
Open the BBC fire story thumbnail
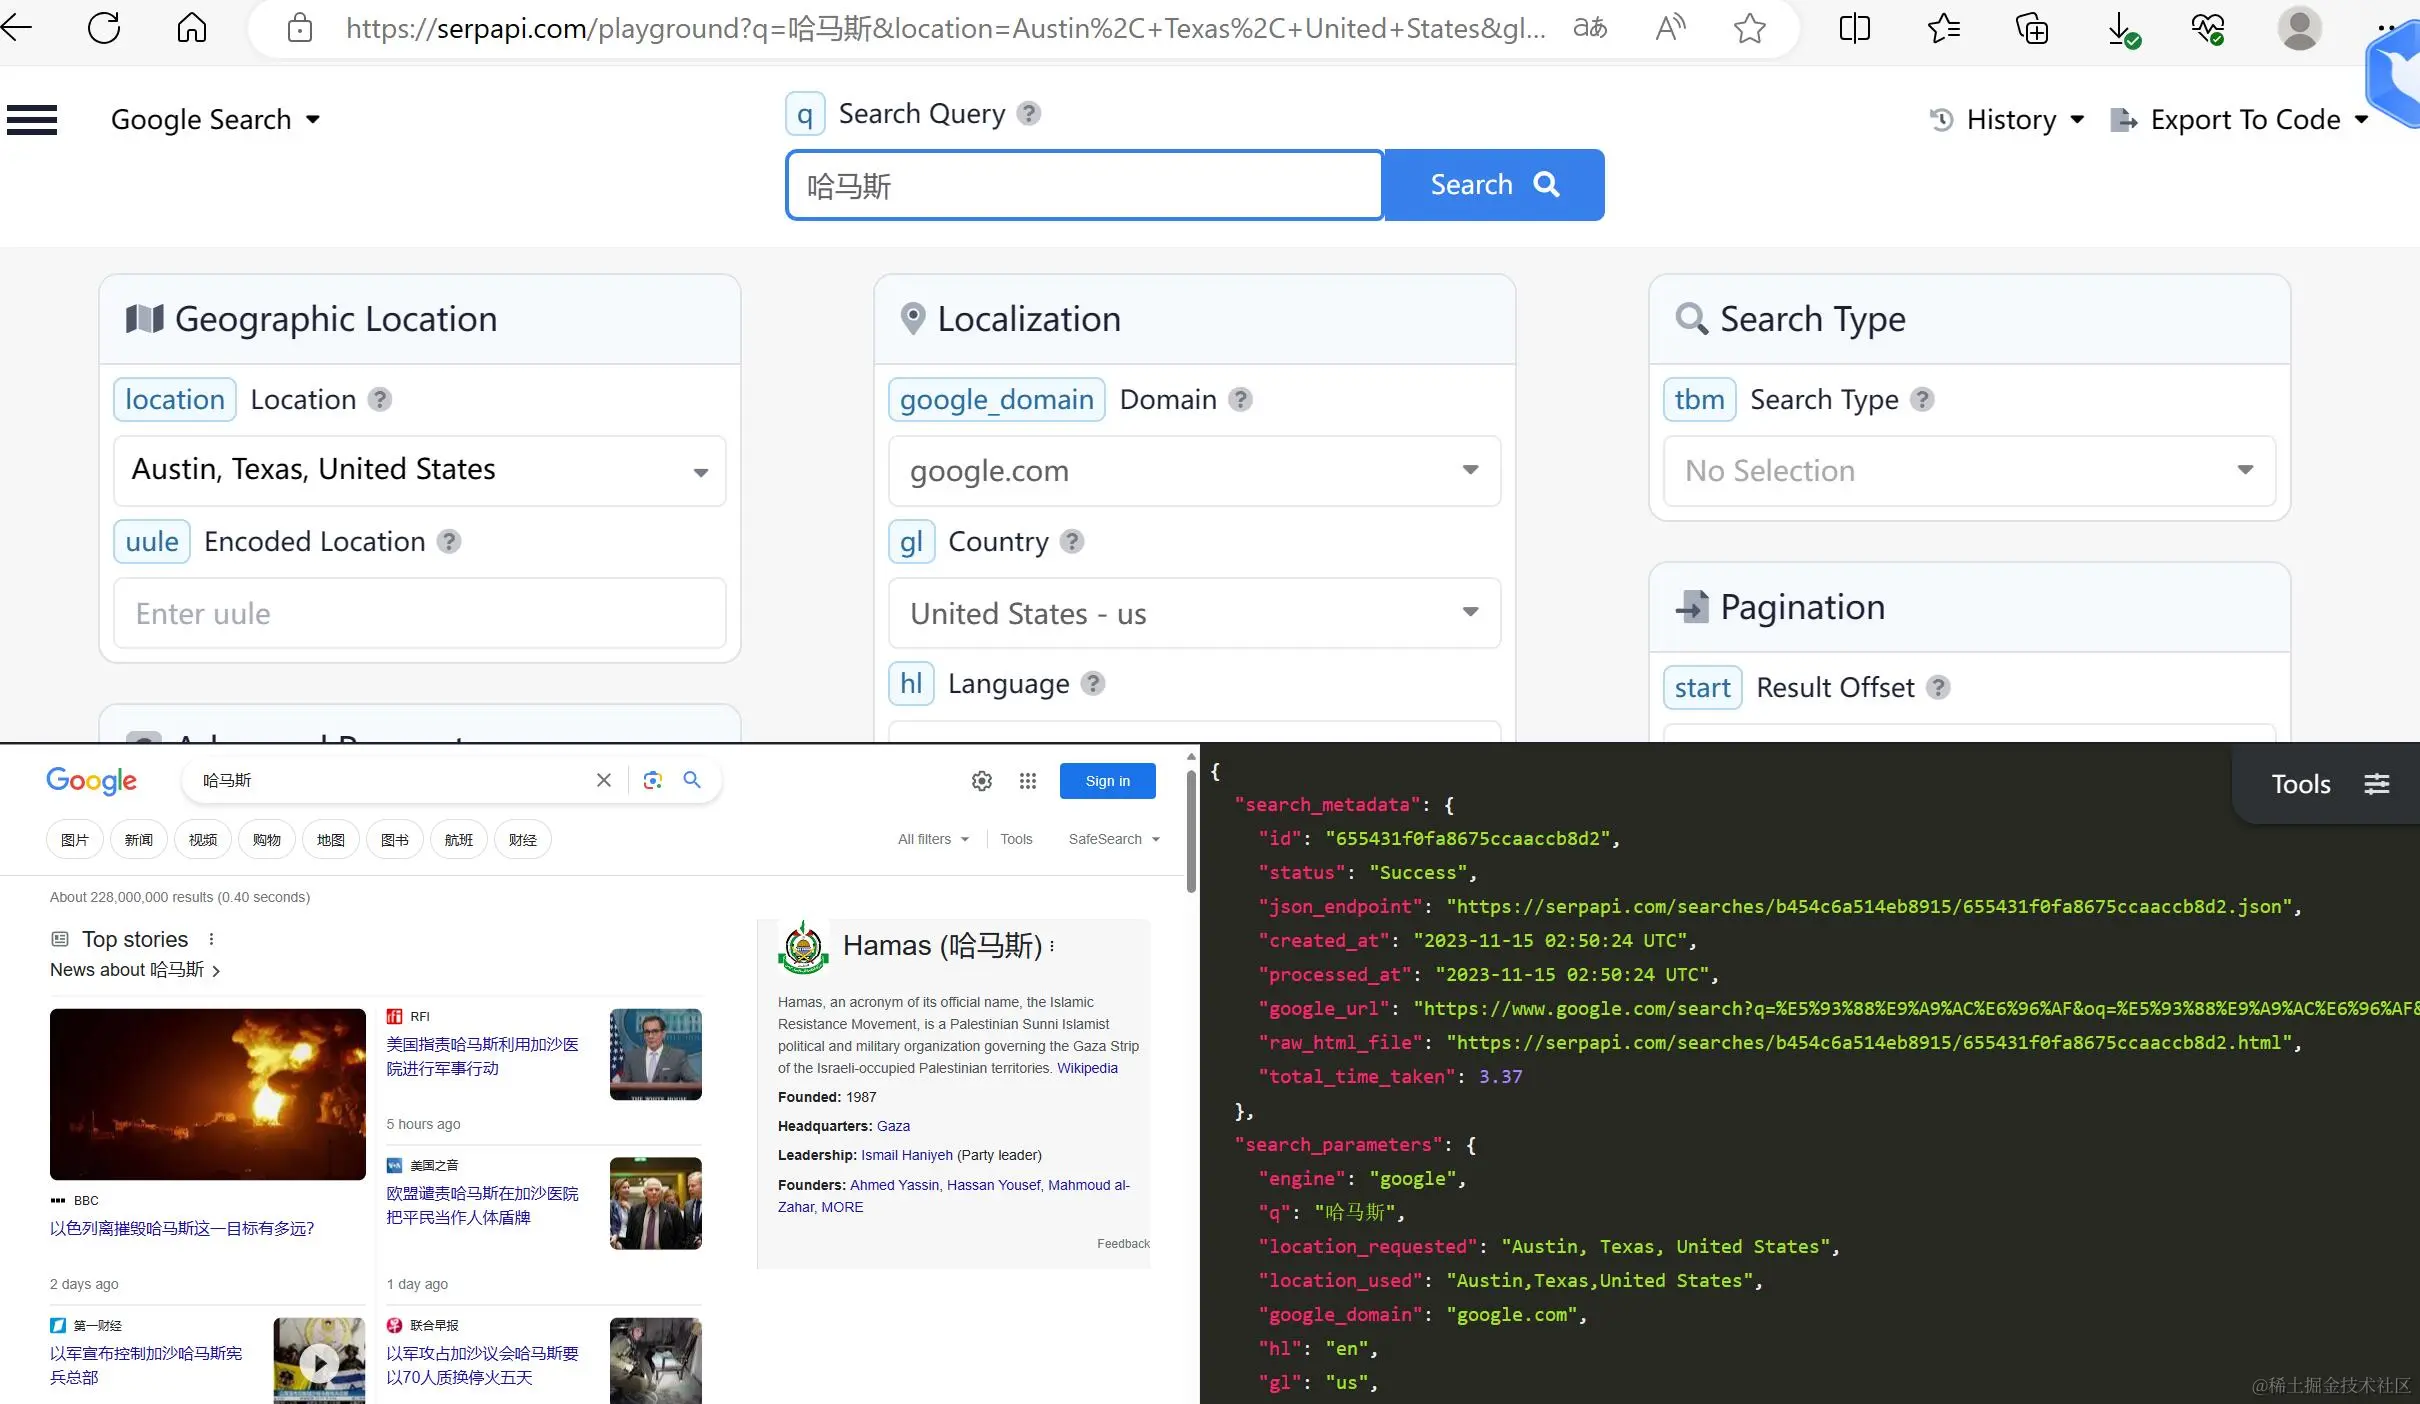(208, 1094)
